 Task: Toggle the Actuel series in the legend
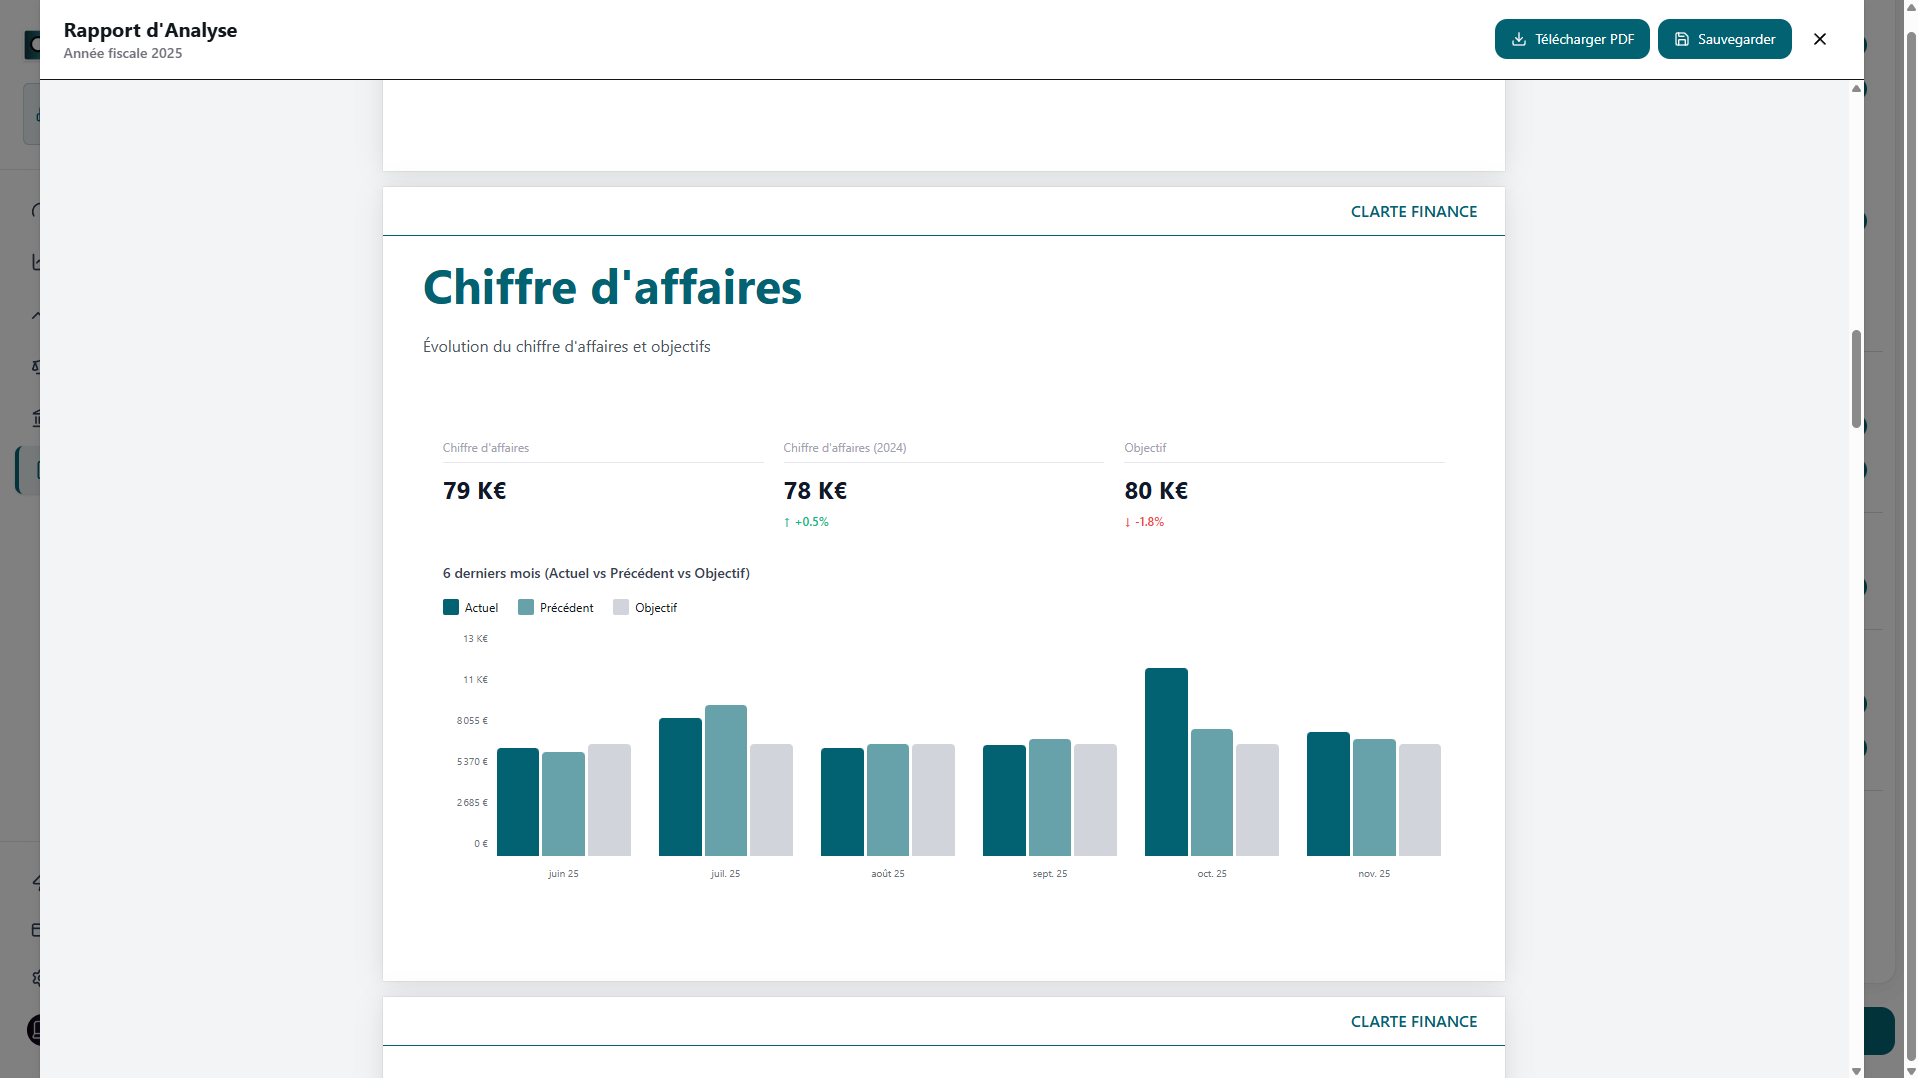pyautogui.click(x=470, y=607)
